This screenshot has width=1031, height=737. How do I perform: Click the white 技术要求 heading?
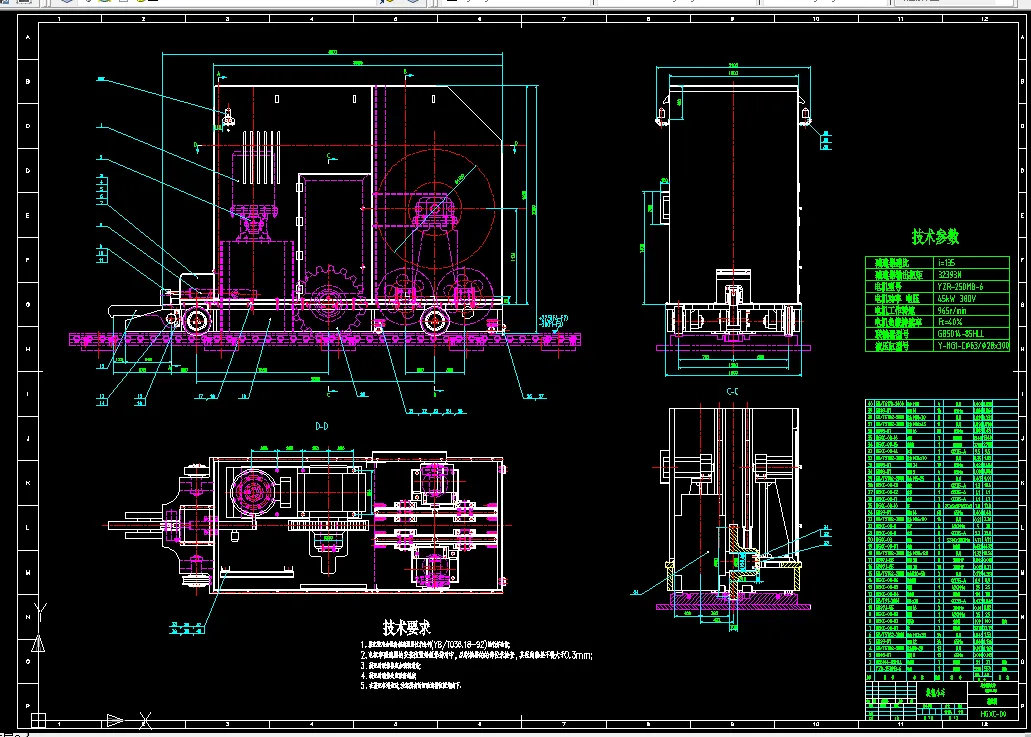(x=407, y=627)
